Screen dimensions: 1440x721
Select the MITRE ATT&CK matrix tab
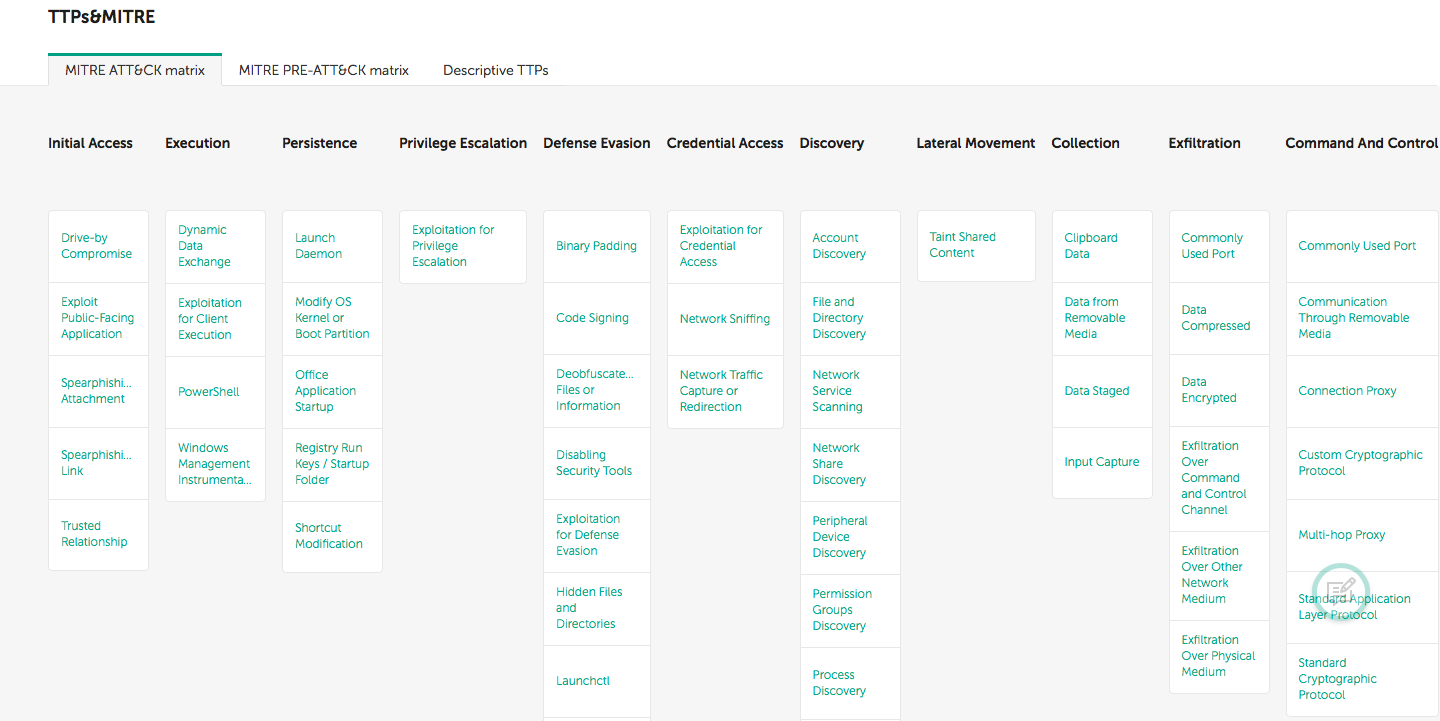tap(135, 70)
